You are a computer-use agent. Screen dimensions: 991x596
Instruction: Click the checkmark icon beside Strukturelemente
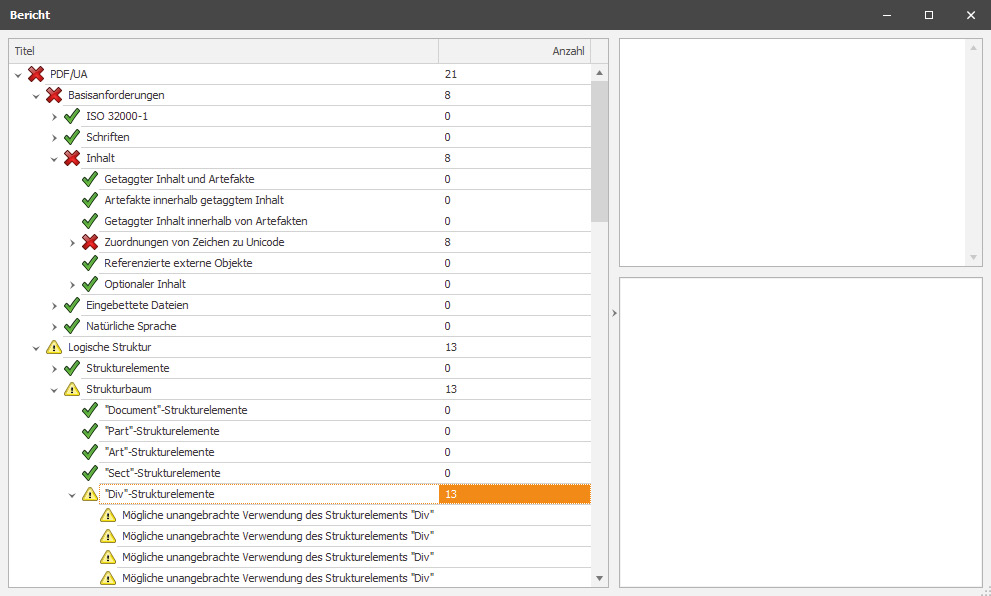pos(72,368)
